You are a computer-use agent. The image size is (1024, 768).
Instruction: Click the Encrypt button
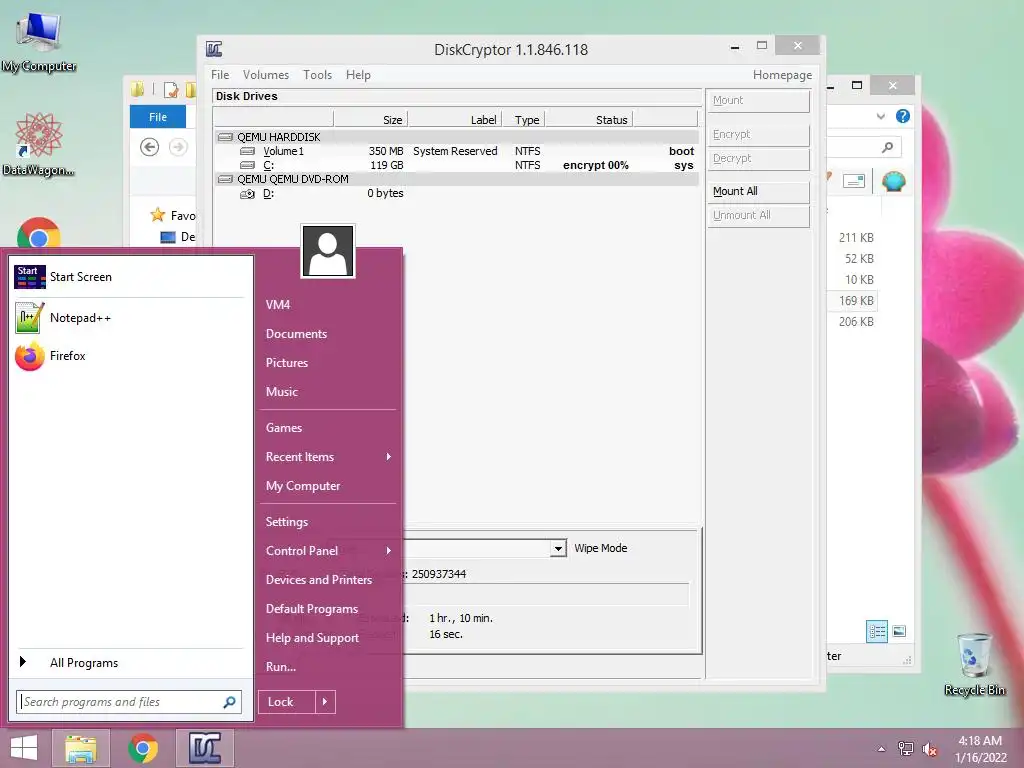click(x=758, y=135)
